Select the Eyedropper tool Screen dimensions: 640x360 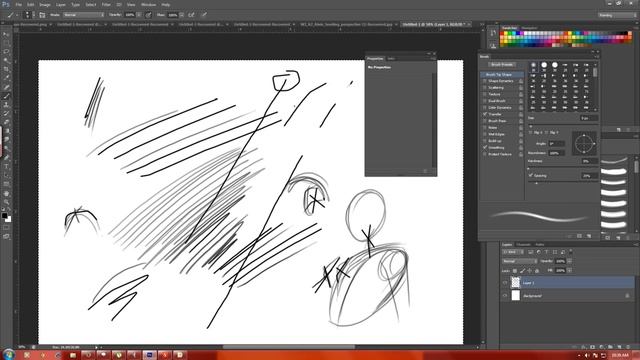tap(6, 78)
